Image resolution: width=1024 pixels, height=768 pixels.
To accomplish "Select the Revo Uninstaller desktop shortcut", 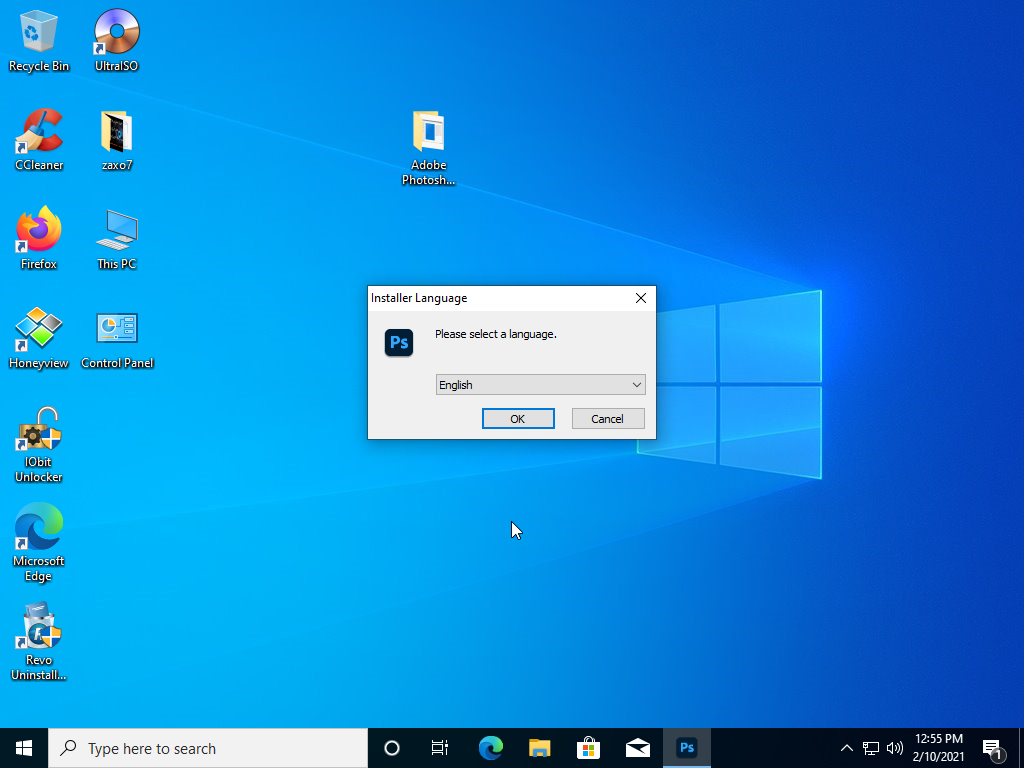I will (x=39, y=641).
